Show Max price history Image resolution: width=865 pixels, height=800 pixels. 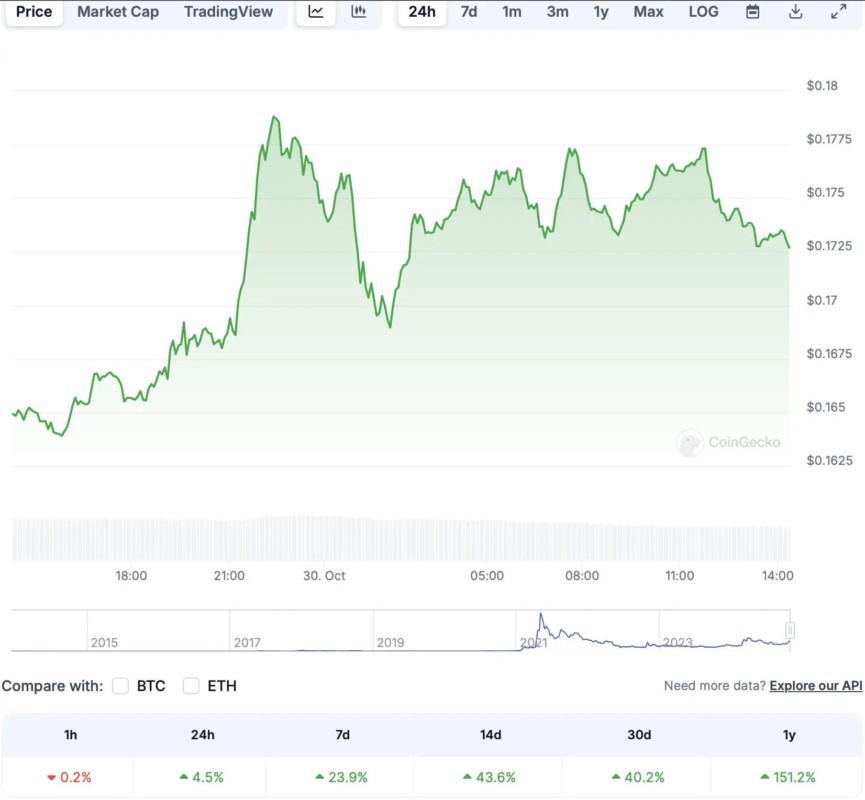648,12
